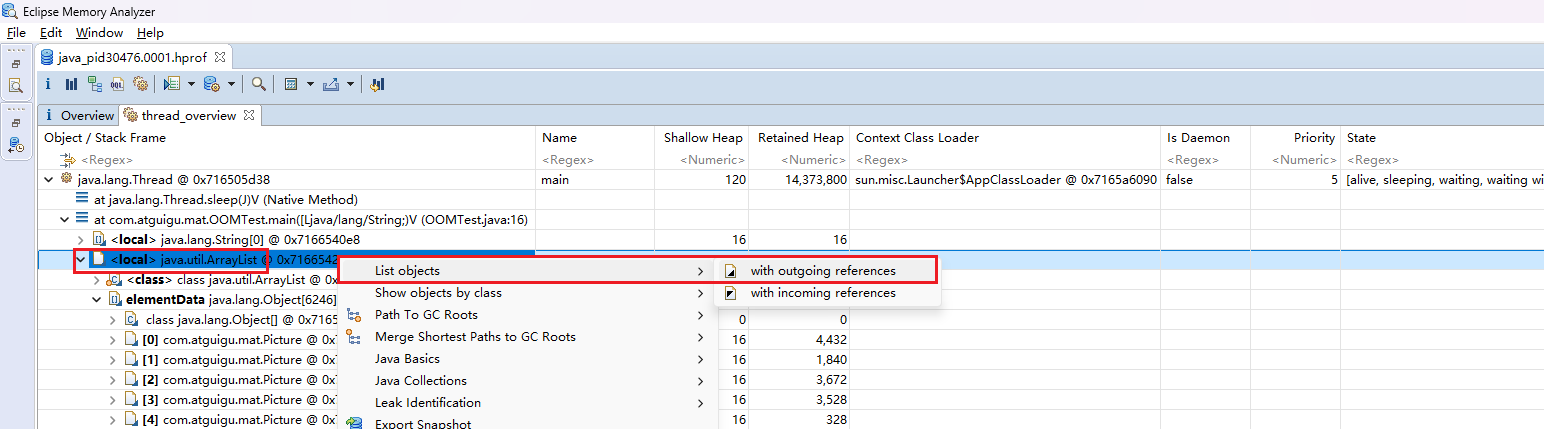This screenshot has height=429, width=1544.
Task: Click the Export toolbar icon
Action: tap(331, 85)
